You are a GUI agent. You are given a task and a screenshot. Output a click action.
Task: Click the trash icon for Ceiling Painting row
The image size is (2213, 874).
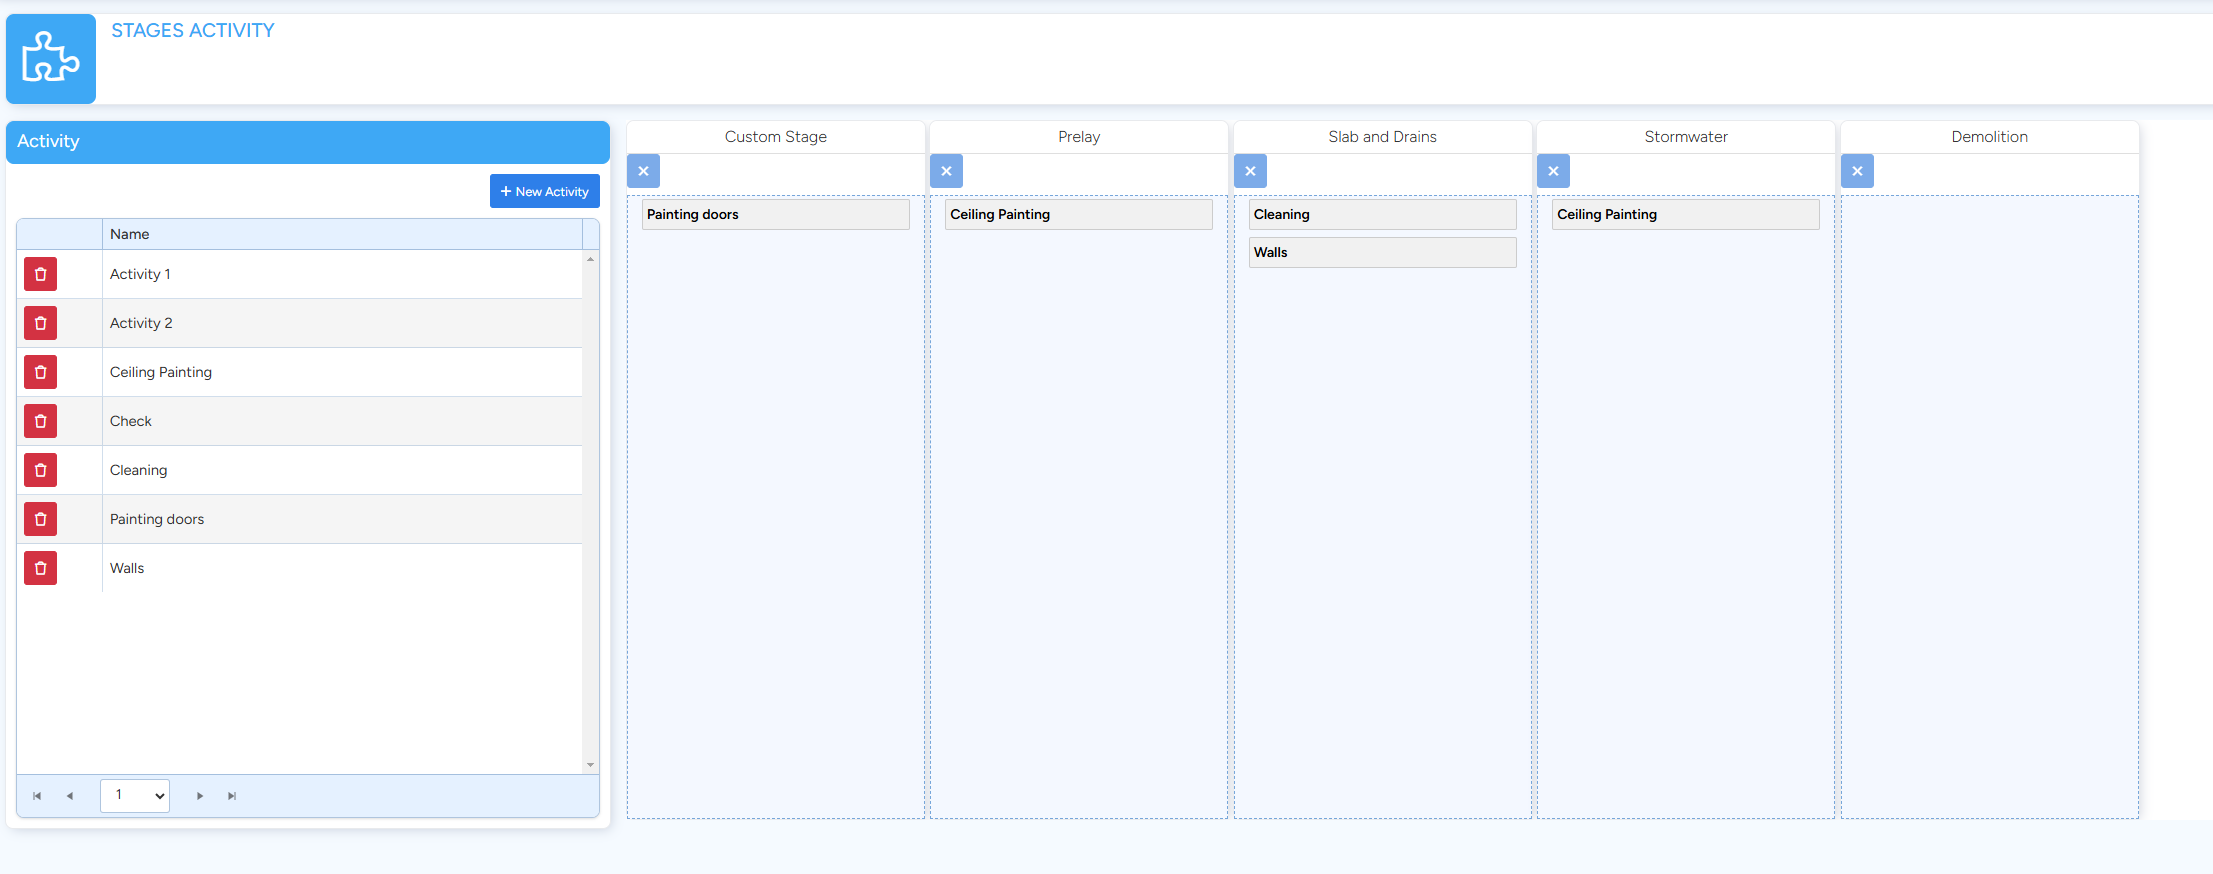click(40, 372)
